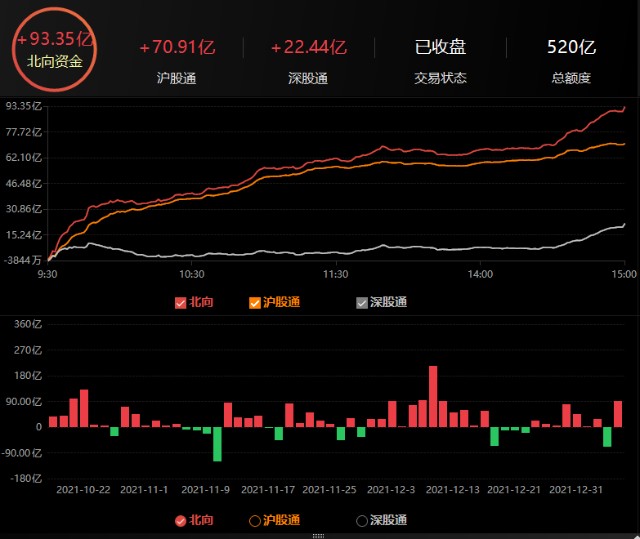The image size is (640, 539).
Task: Click the tallest red bar near 2021-12-13
Action: tap(433, 396)
